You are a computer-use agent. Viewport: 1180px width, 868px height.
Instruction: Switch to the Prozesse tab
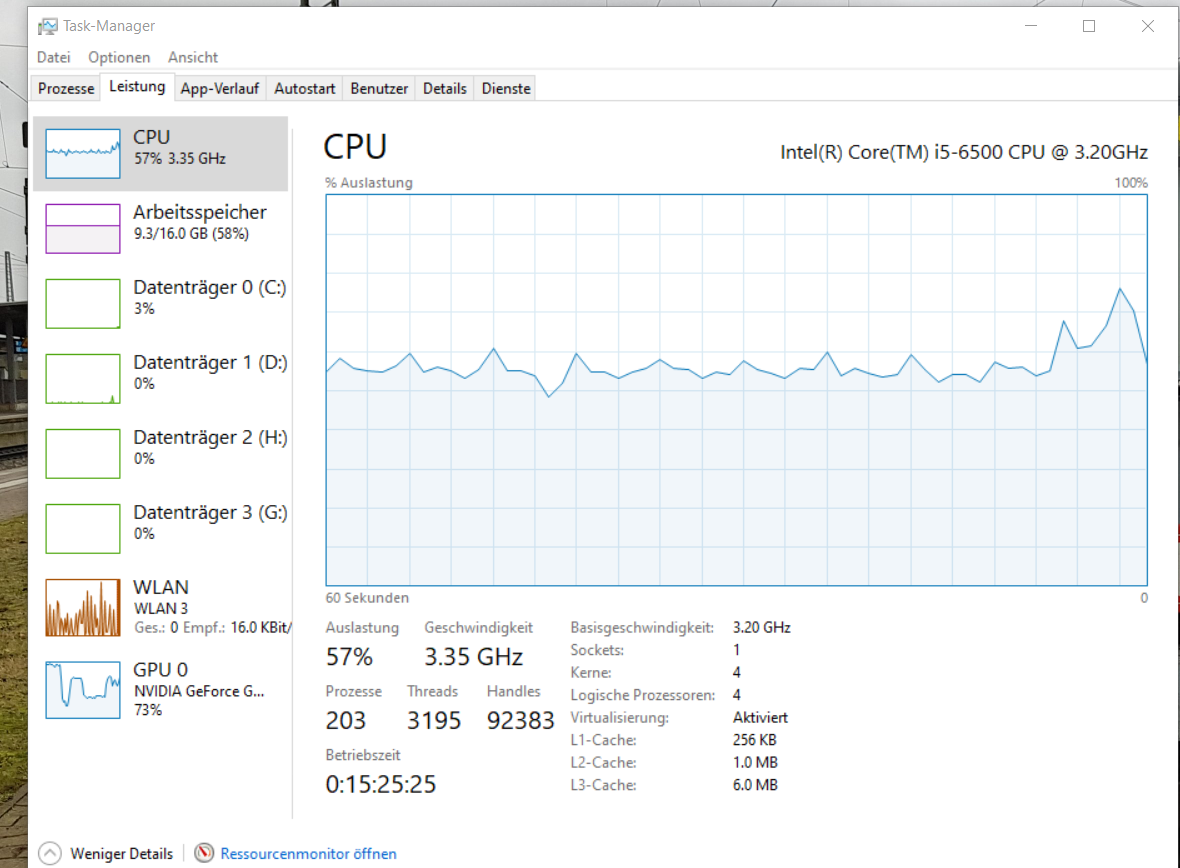[66, 88]
